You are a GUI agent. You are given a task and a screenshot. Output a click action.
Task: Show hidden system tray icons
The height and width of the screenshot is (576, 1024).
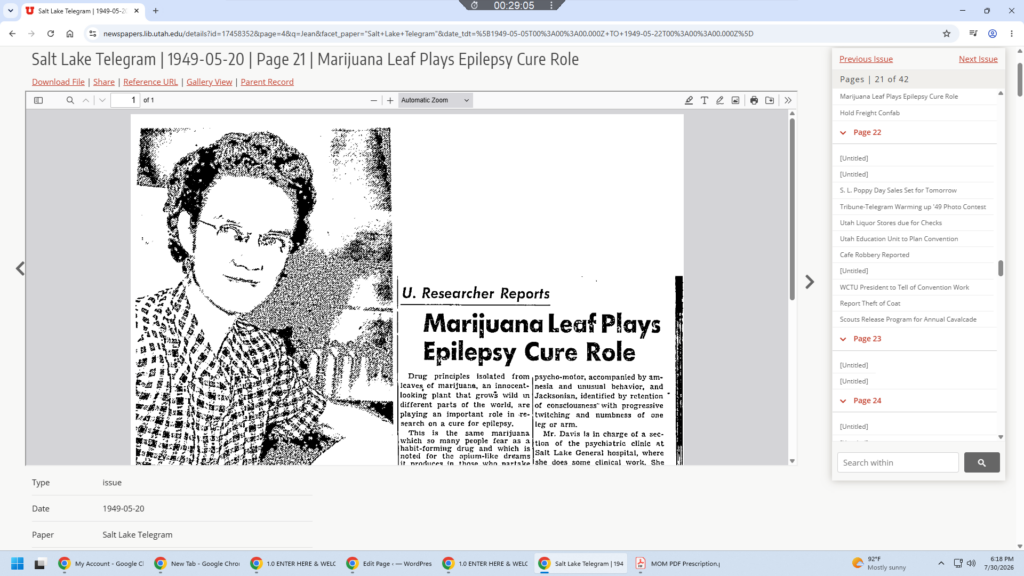941,563
